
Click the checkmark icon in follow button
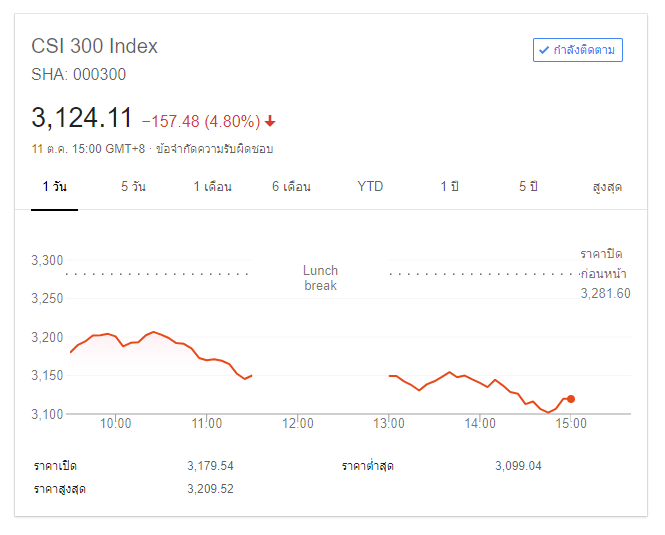pos(544,50)
